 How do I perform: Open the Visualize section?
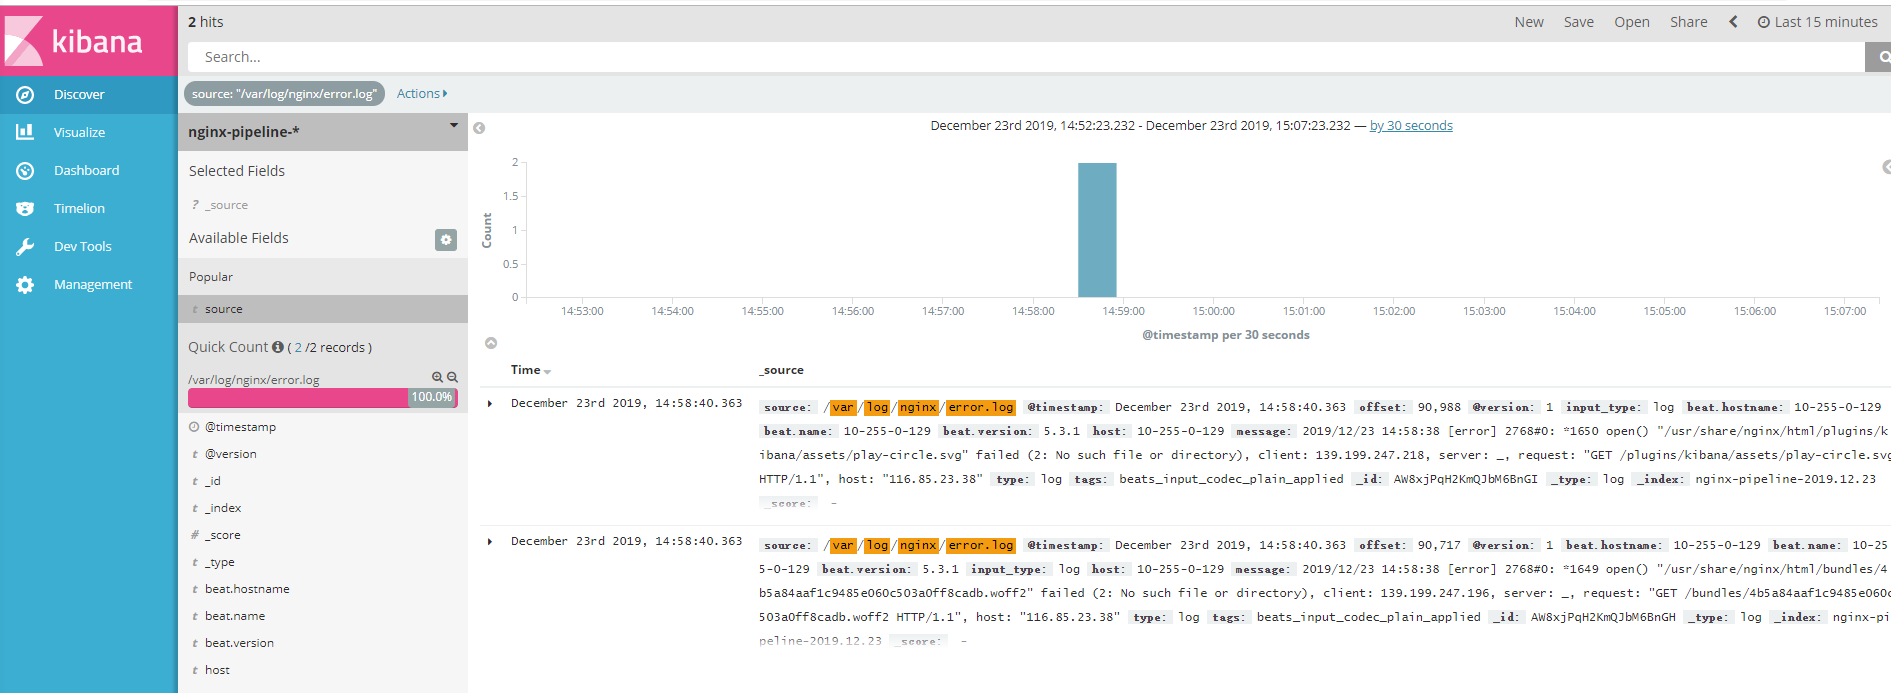pos(88,133)
